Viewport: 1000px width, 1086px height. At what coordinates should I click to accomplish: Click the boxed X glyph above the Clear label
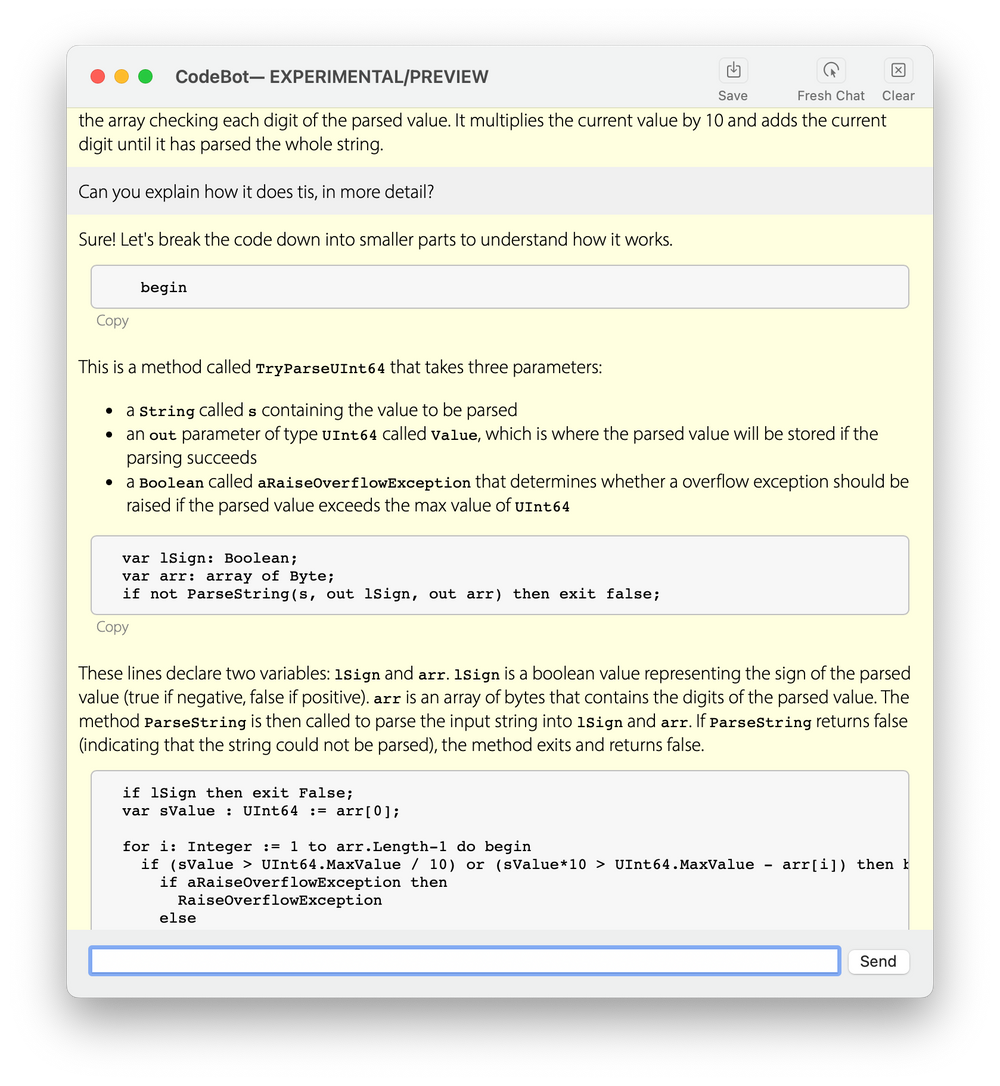click(x=897, y=69)
